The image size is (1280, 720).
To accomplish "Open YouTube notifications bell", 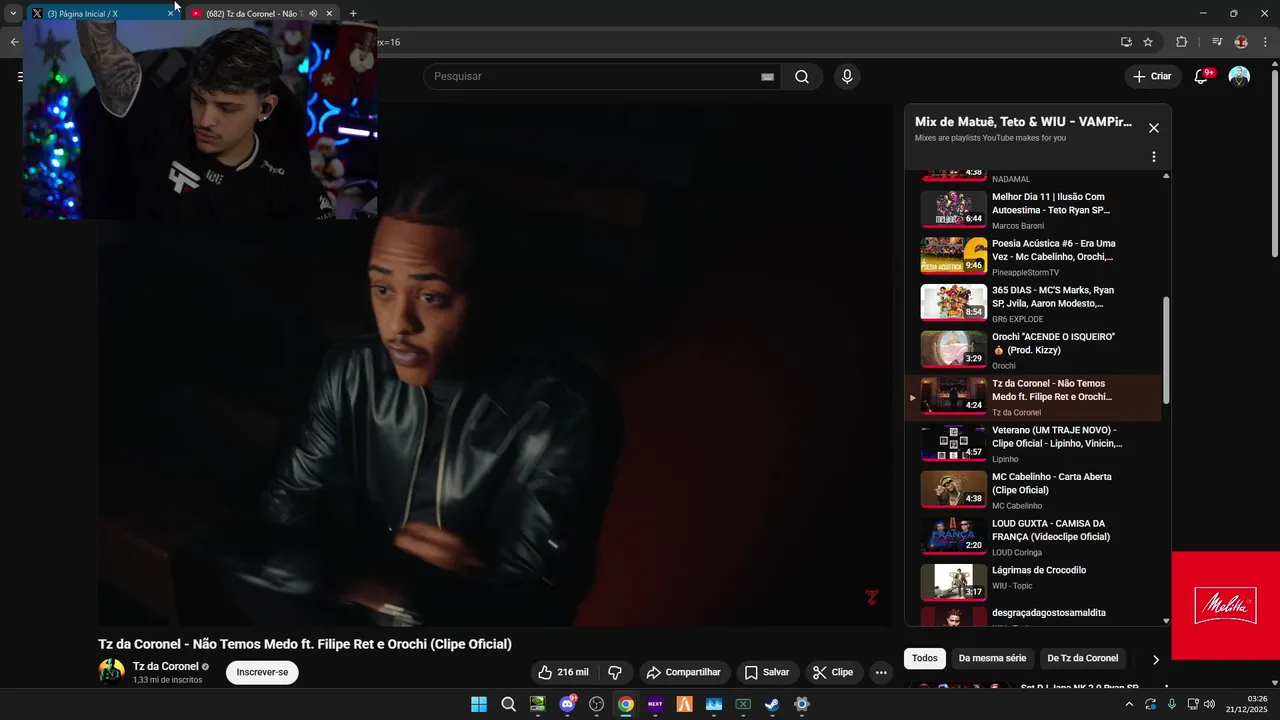I will click(x=1202, y=77).
